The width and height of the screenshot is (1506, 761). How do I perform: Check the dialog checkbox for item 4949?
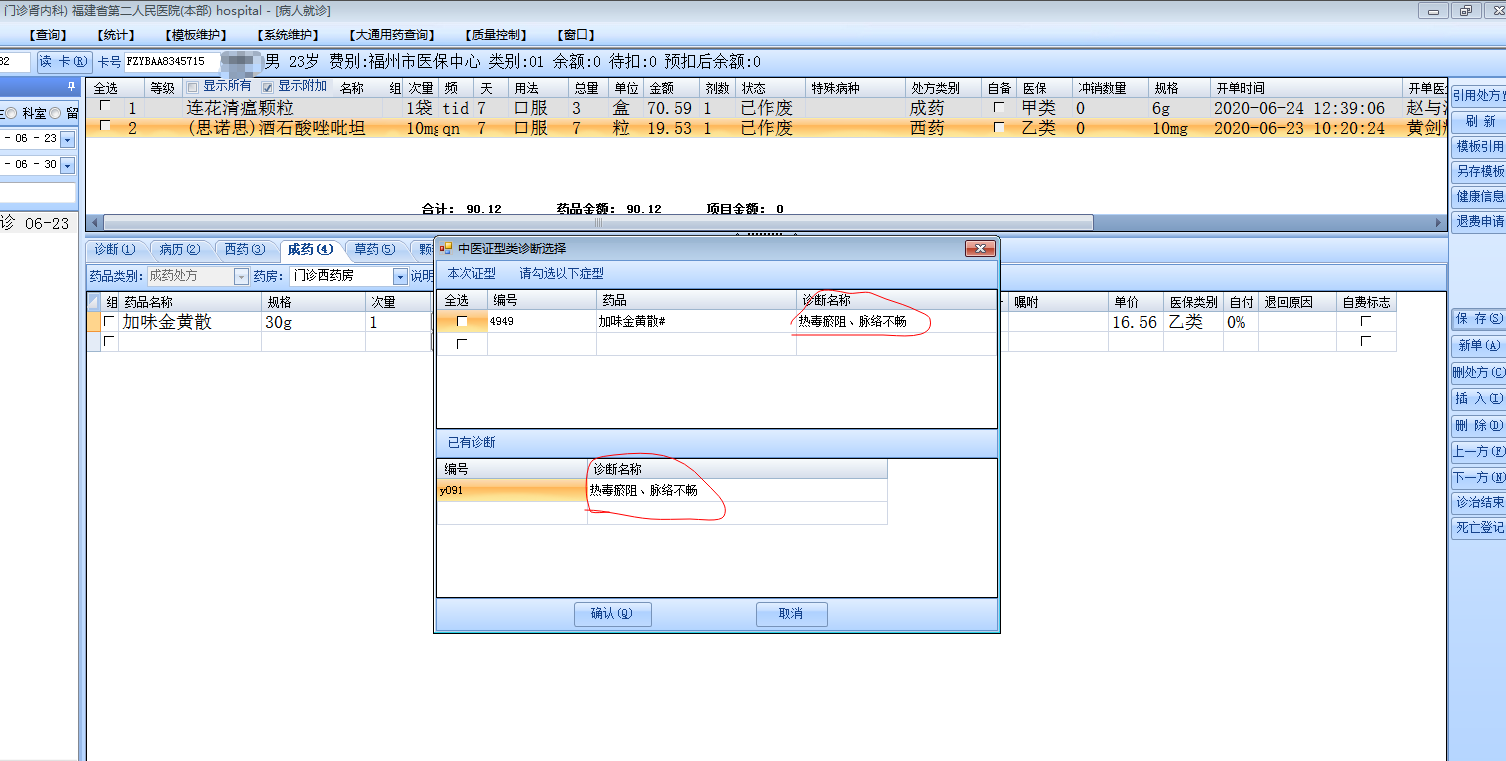point(461,321)
